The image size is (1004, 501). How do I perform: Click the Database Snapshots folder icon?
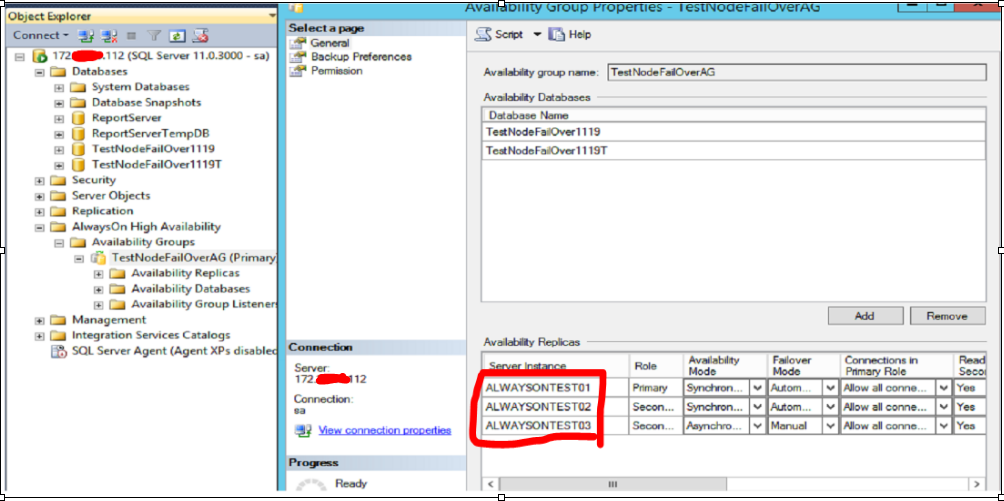point(78,103)
